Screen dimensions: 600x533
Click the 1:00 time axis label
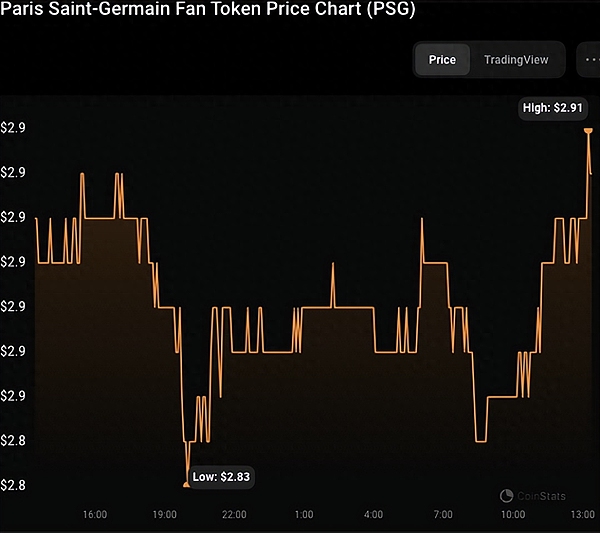tap(304, 514)
